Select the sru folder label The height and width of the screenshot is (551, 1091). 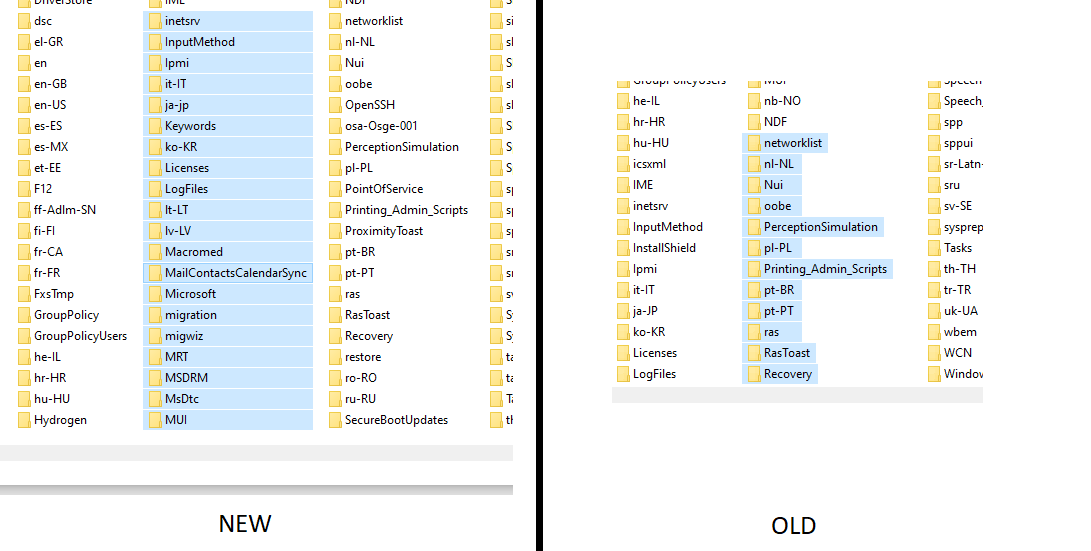(952, 185)
